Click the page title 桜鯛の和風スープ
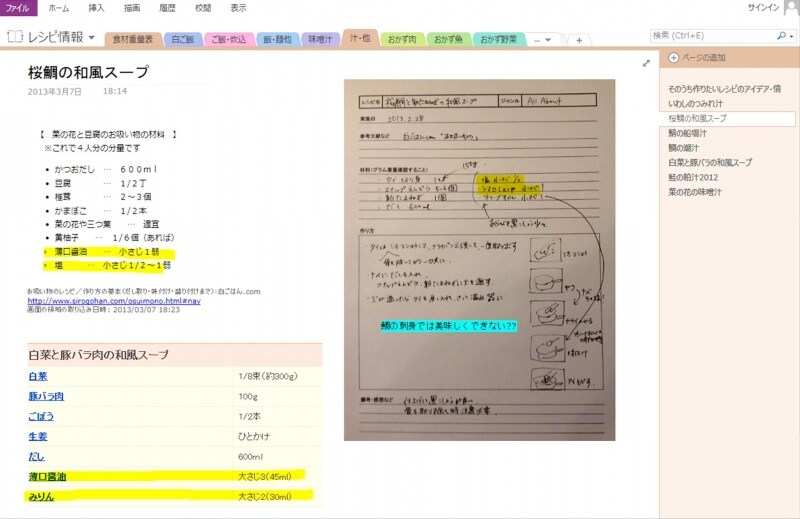This screenshot has width=800, height=519. 88,72
